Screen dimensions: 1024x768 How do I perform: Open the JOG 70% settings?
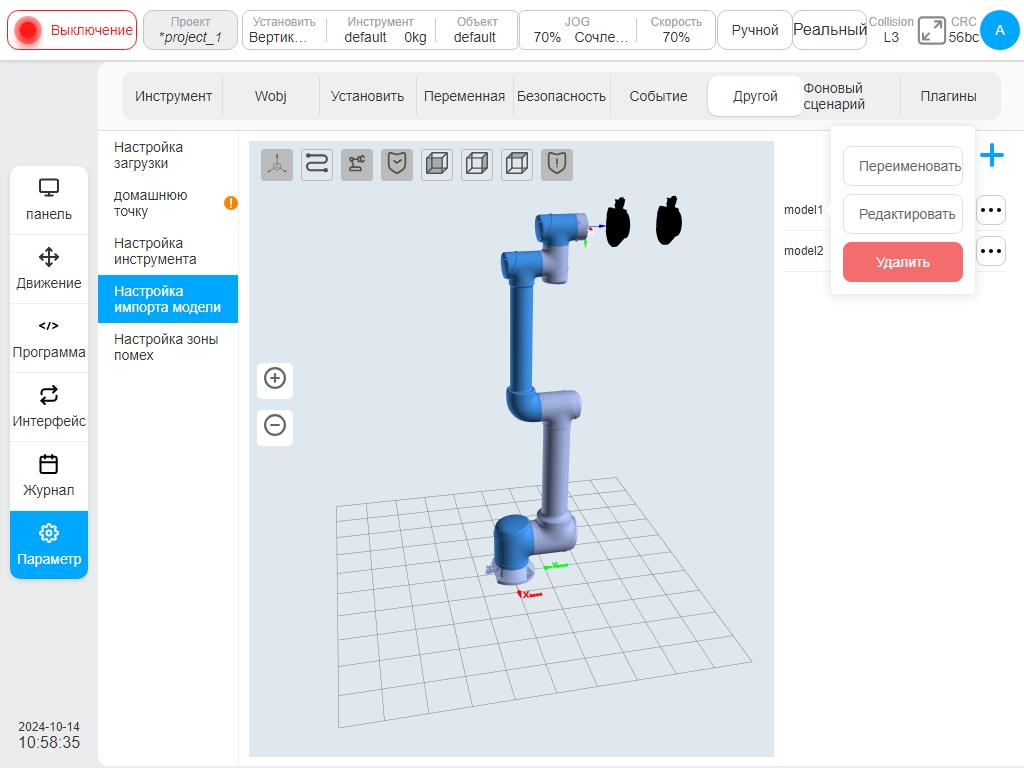tap(577, 30)
